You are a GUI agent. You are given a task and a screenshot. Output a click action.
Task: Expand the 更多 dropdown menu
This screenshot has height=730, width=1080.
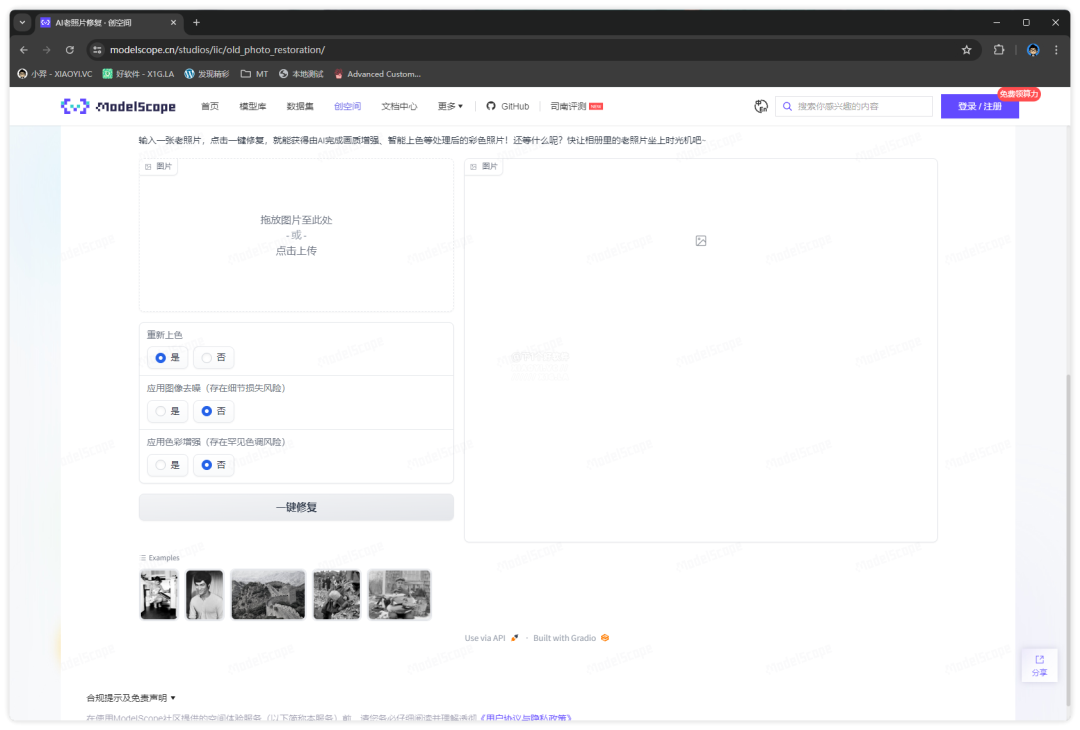point(450,106)
